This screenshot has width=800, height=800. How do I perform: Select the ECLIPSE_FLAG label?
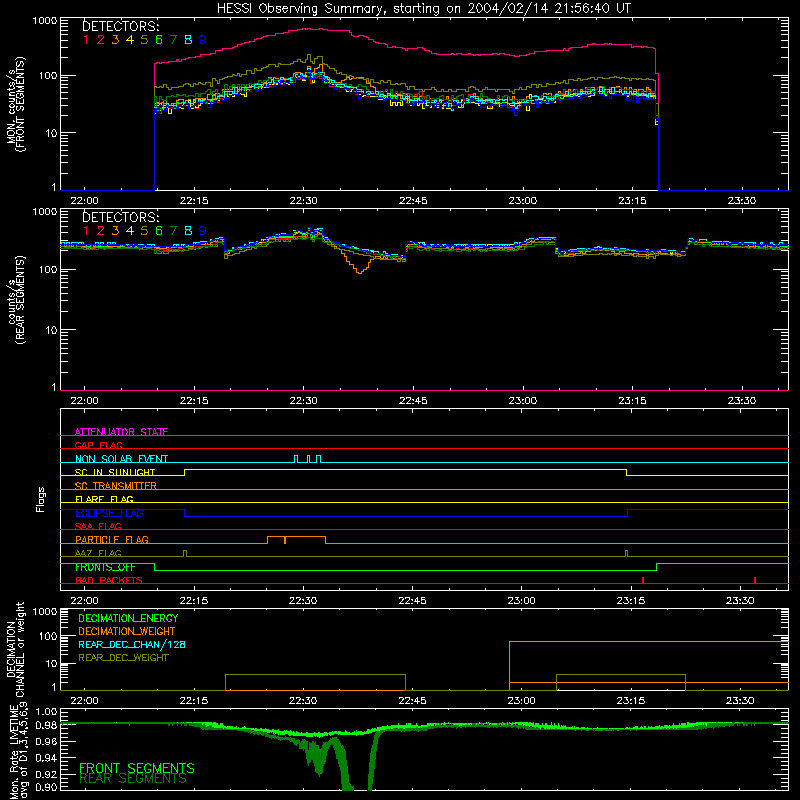109,513
